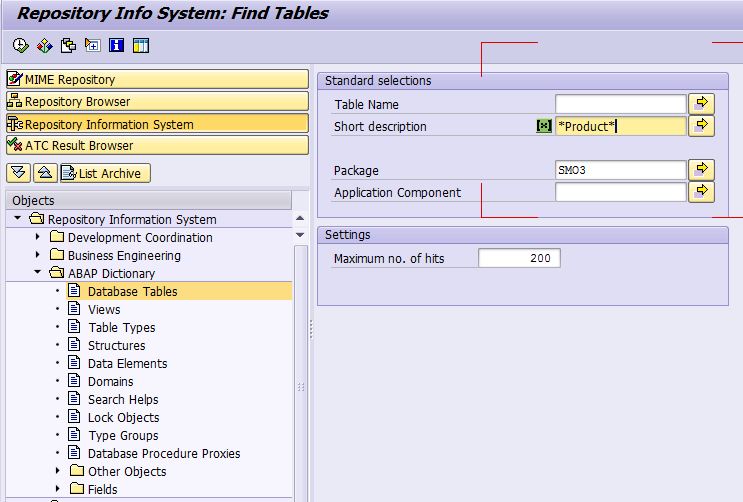Open multiple selection for Application Component
Image resolution: width=743 pixels, height=502 pixels.
701,192
